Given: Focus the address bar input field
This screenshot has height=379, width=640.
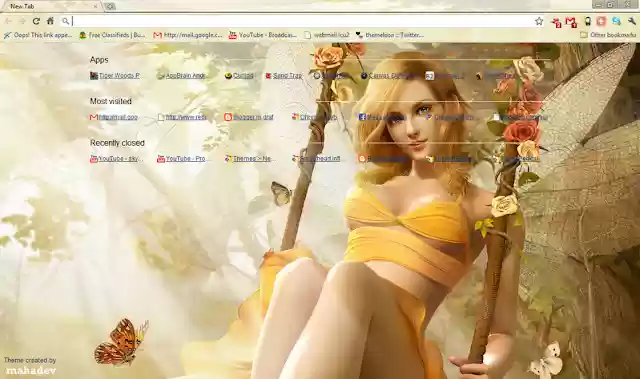Looking at the screenshot, I should [302, 21].
